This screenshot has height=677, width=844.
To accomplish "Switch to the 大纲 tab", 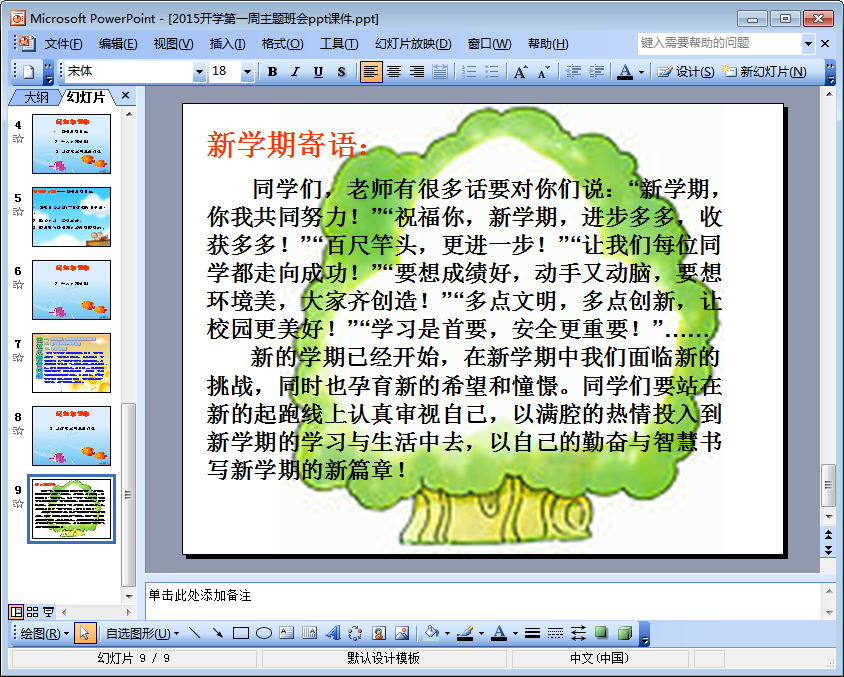I will [x=36, y=97].
